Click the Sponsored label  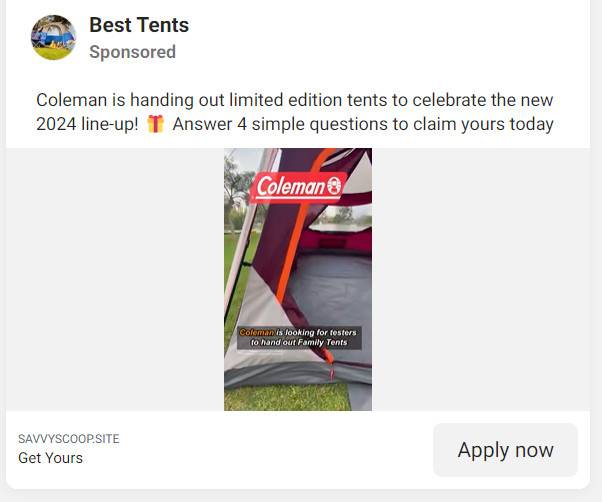(x=132, y=52)
